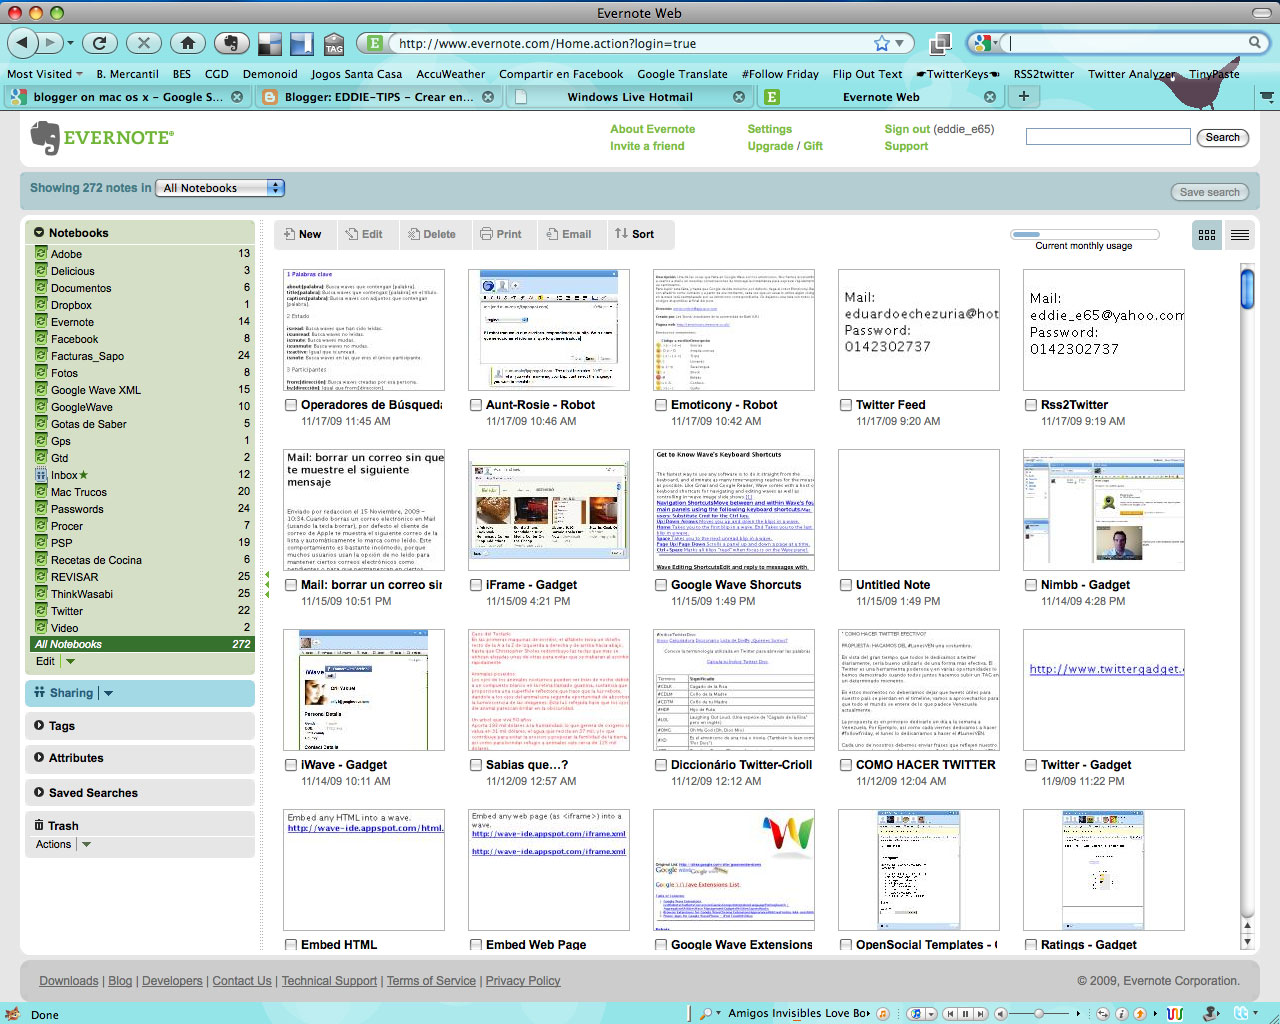Click the info icon in the status bar
1280x1024 pixels.
tap(1121, 1013)
